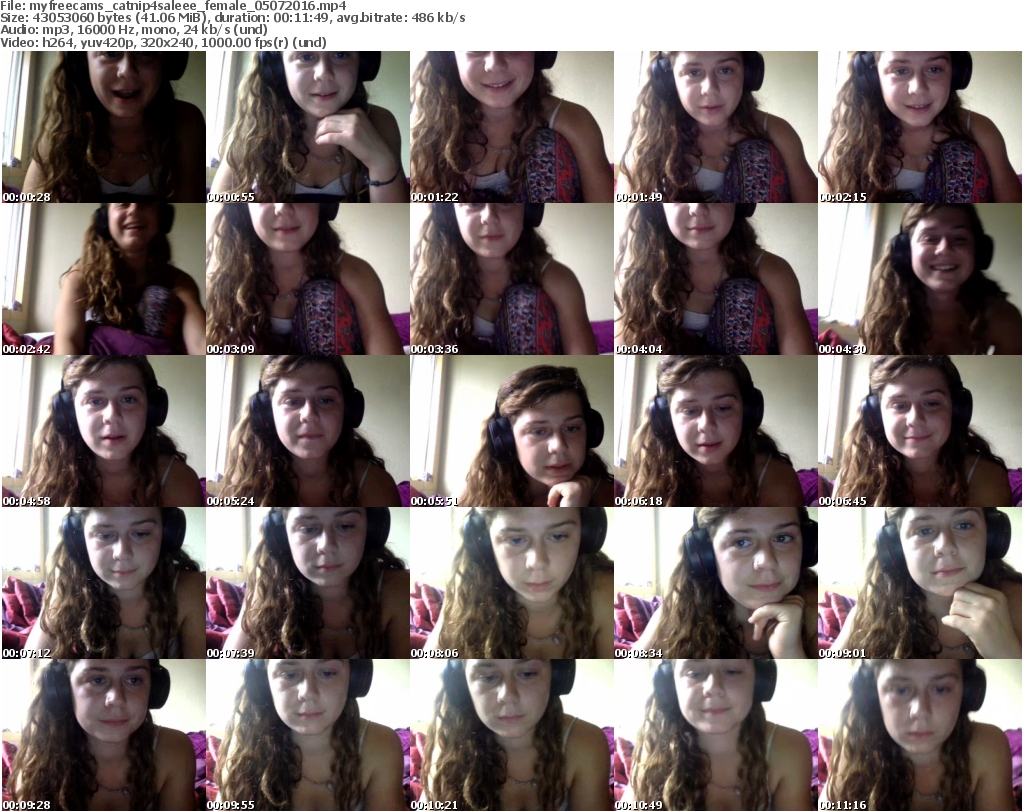Click the 'File:' name line in header

pos(173,6)
